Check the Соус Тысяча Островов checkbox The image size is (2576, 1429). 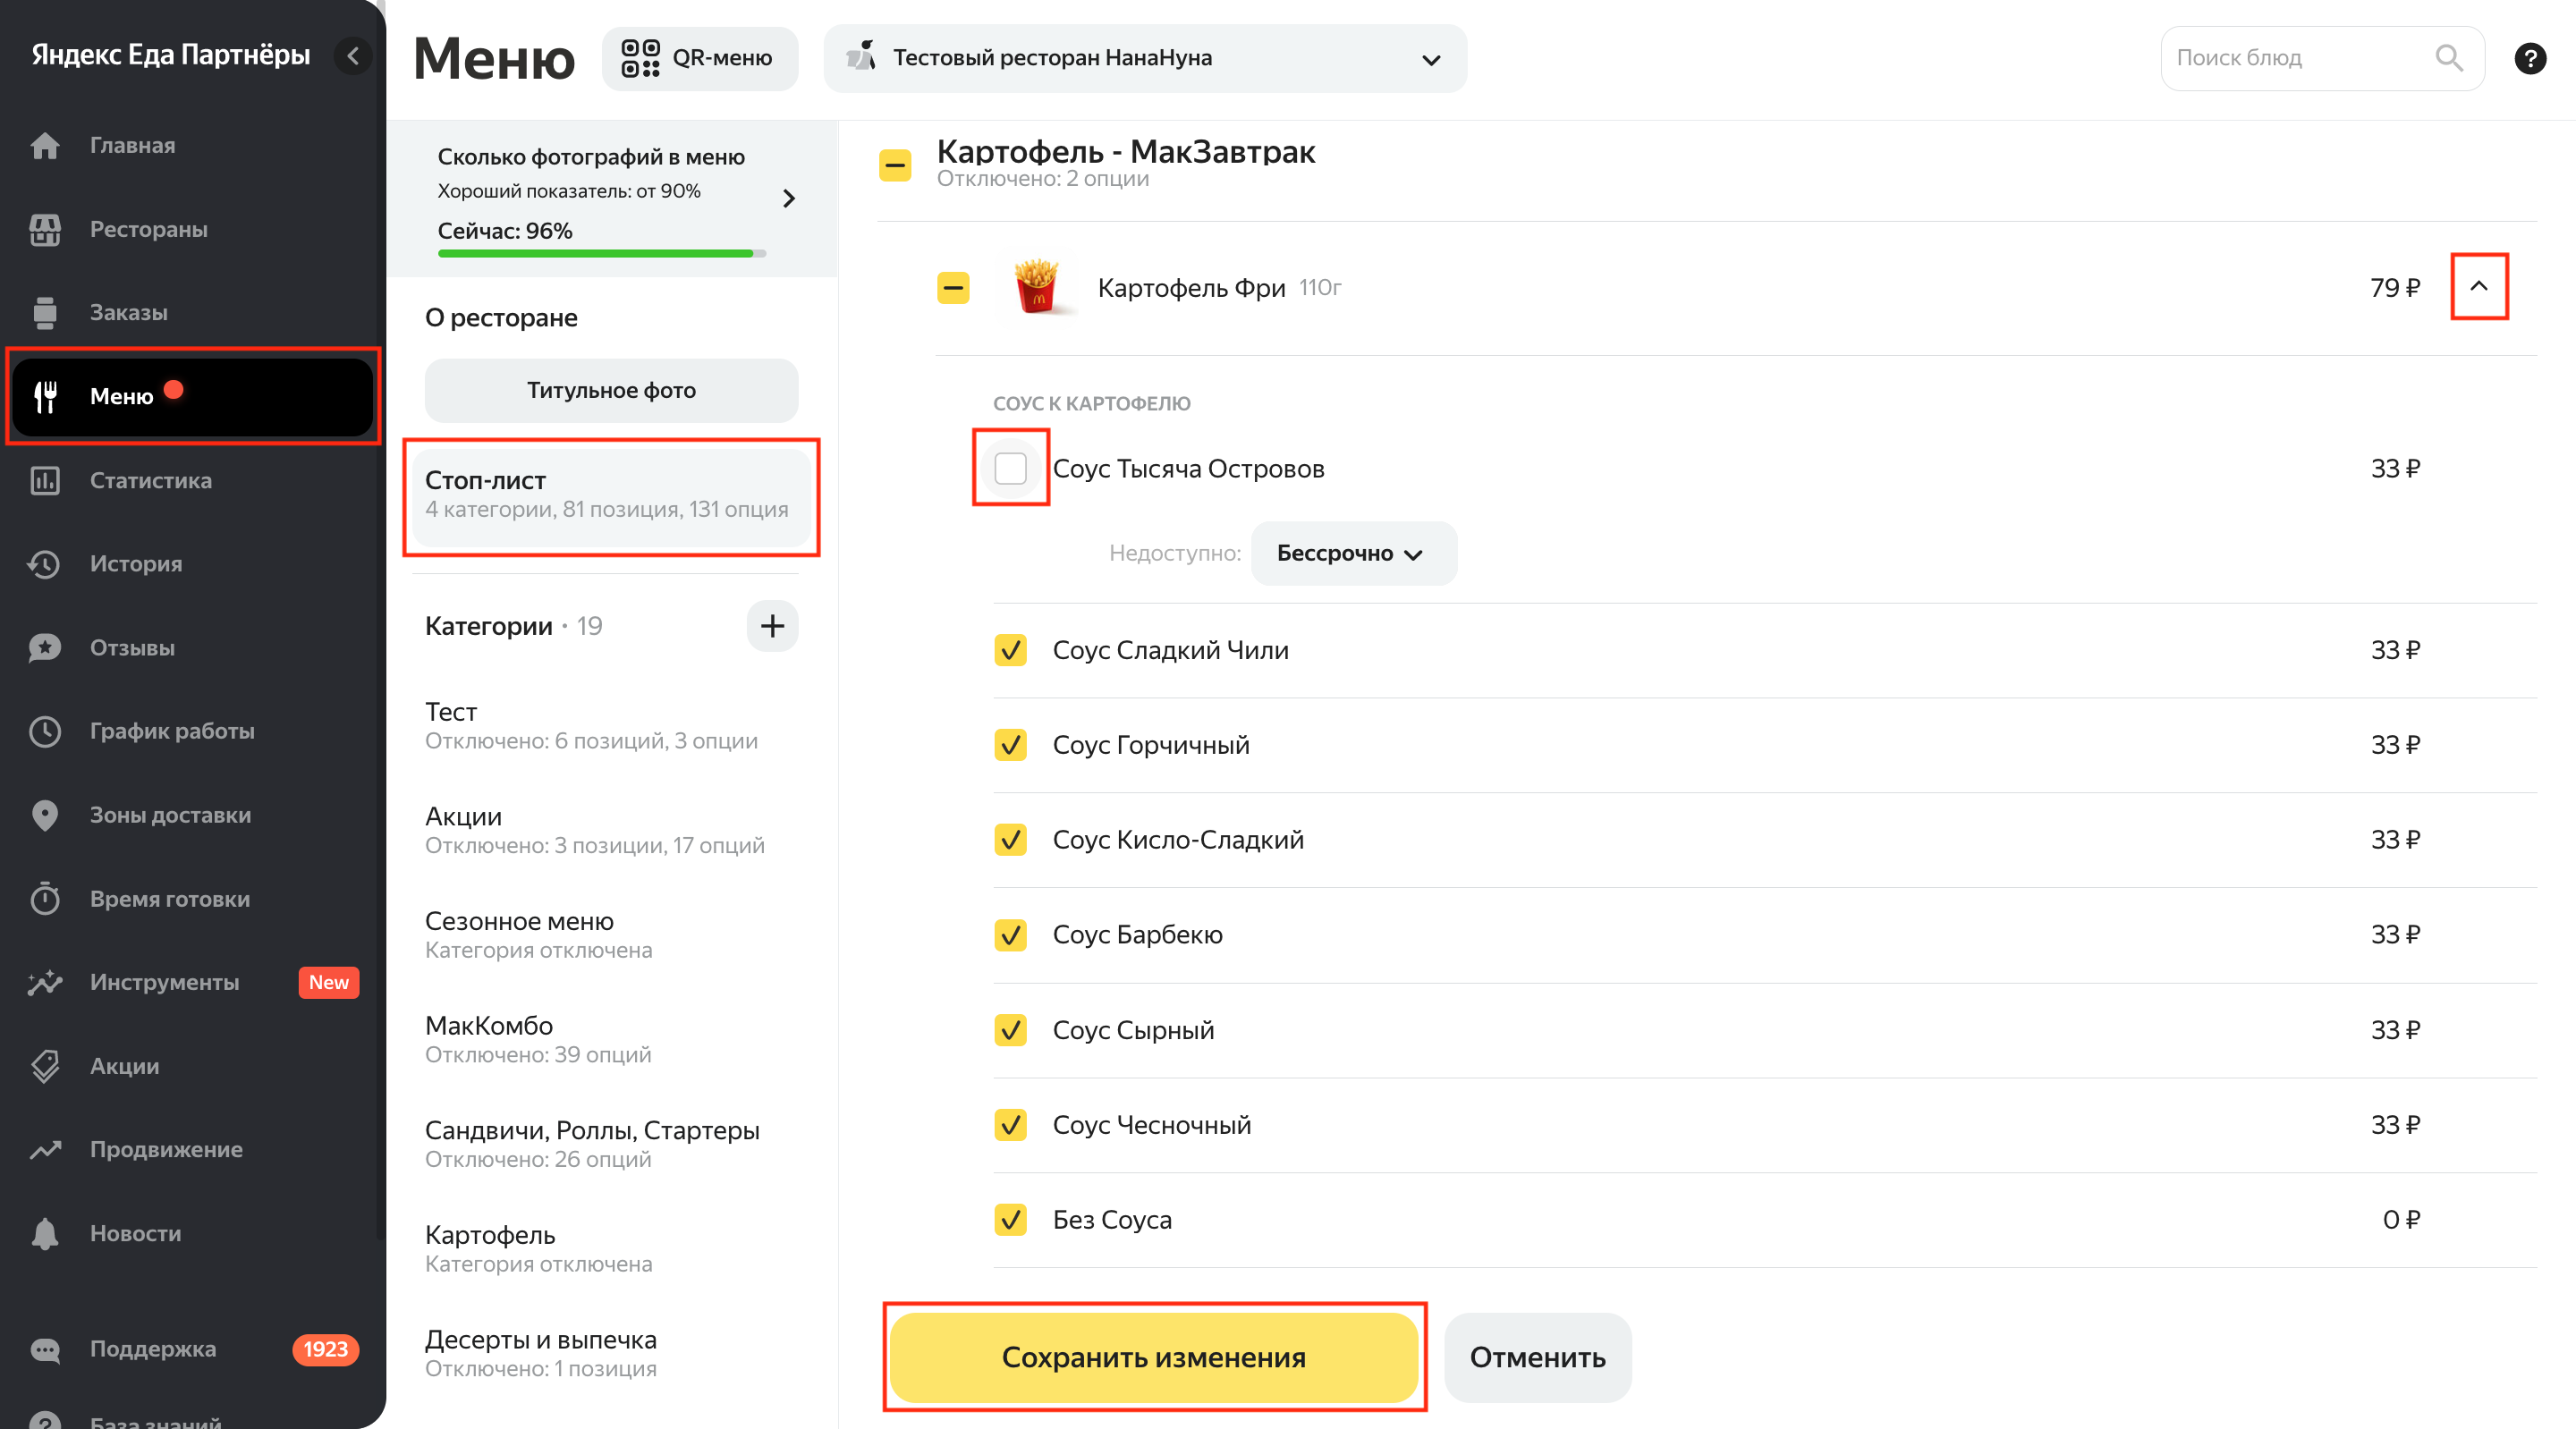click(x=1010, y=468)
